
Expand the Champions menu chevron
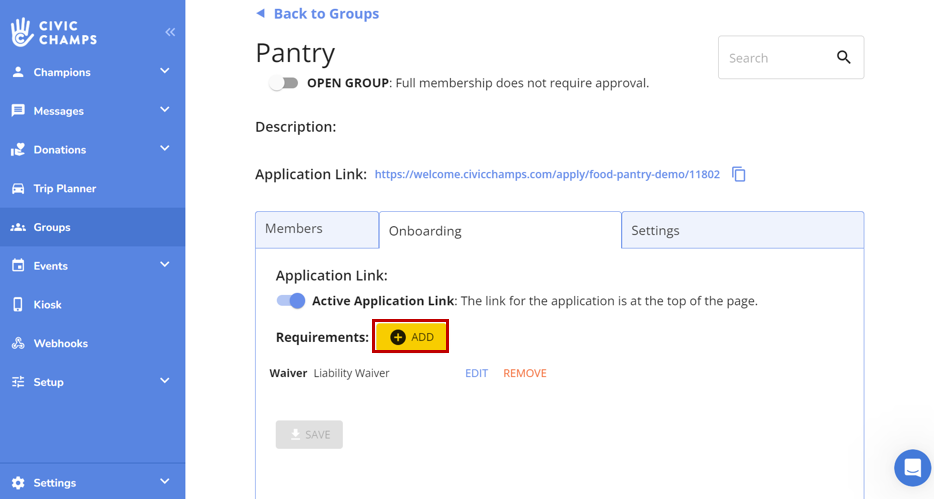point(165,71)
